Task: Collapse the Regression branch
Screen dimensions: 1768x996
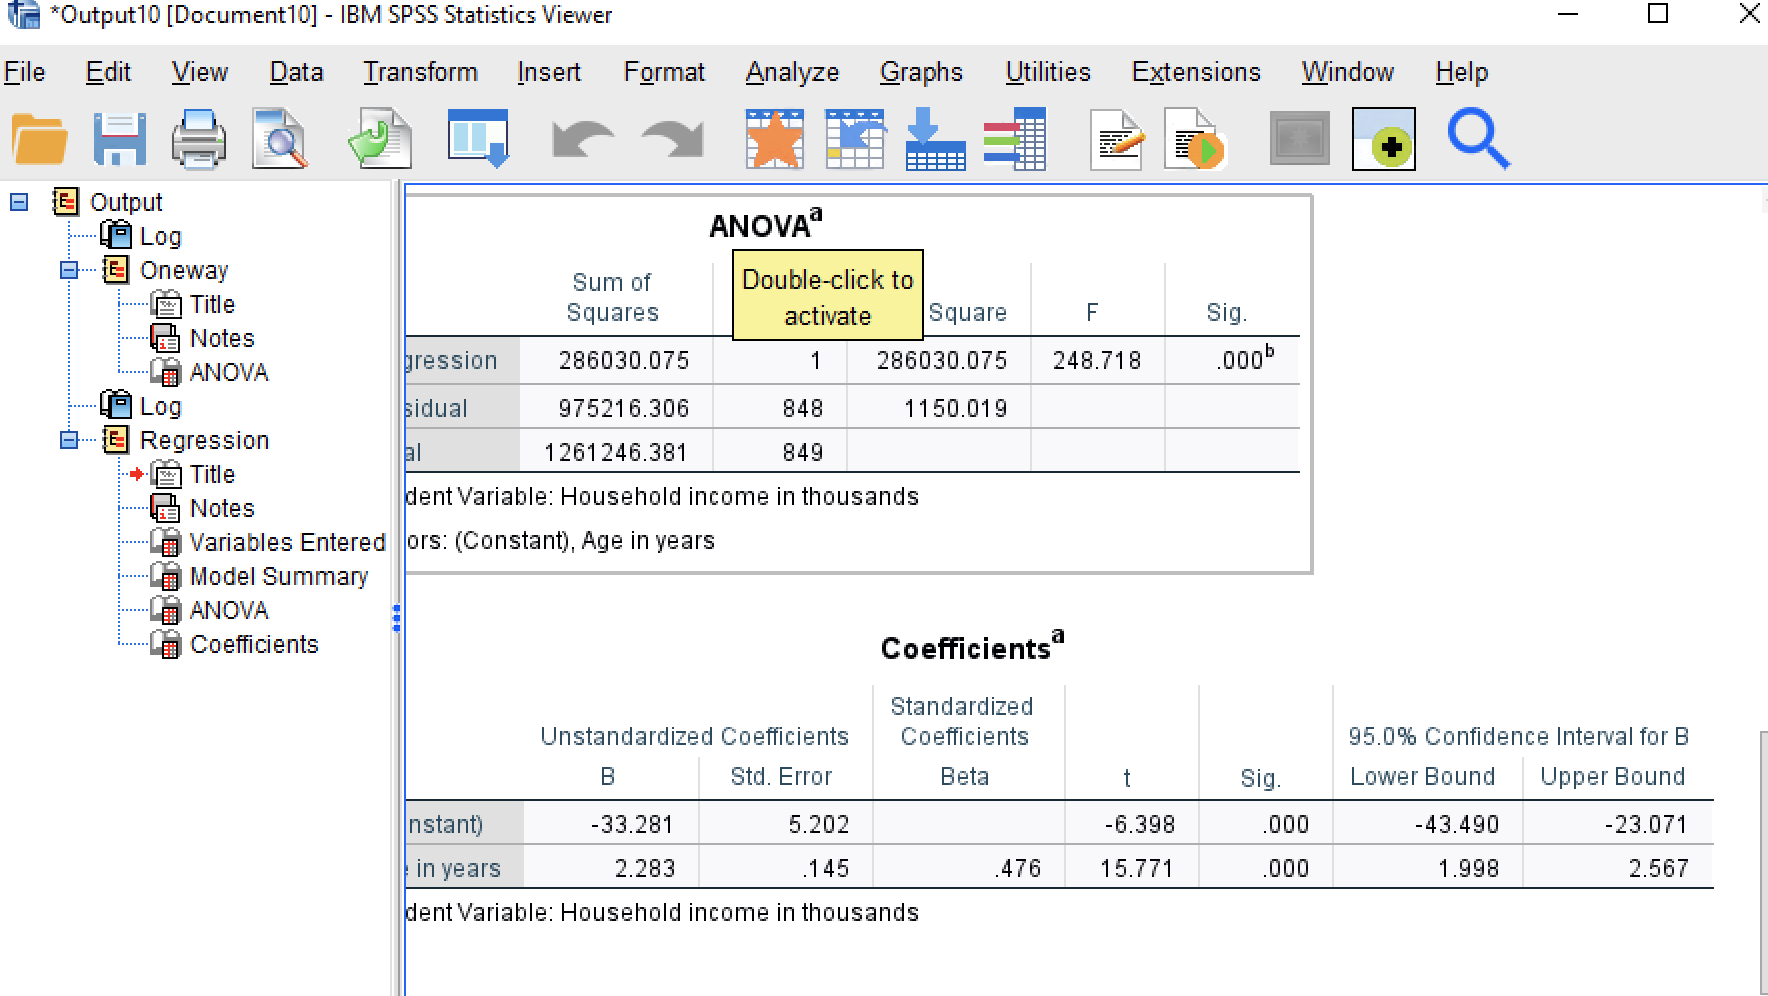Action: (x=68, y=440)
